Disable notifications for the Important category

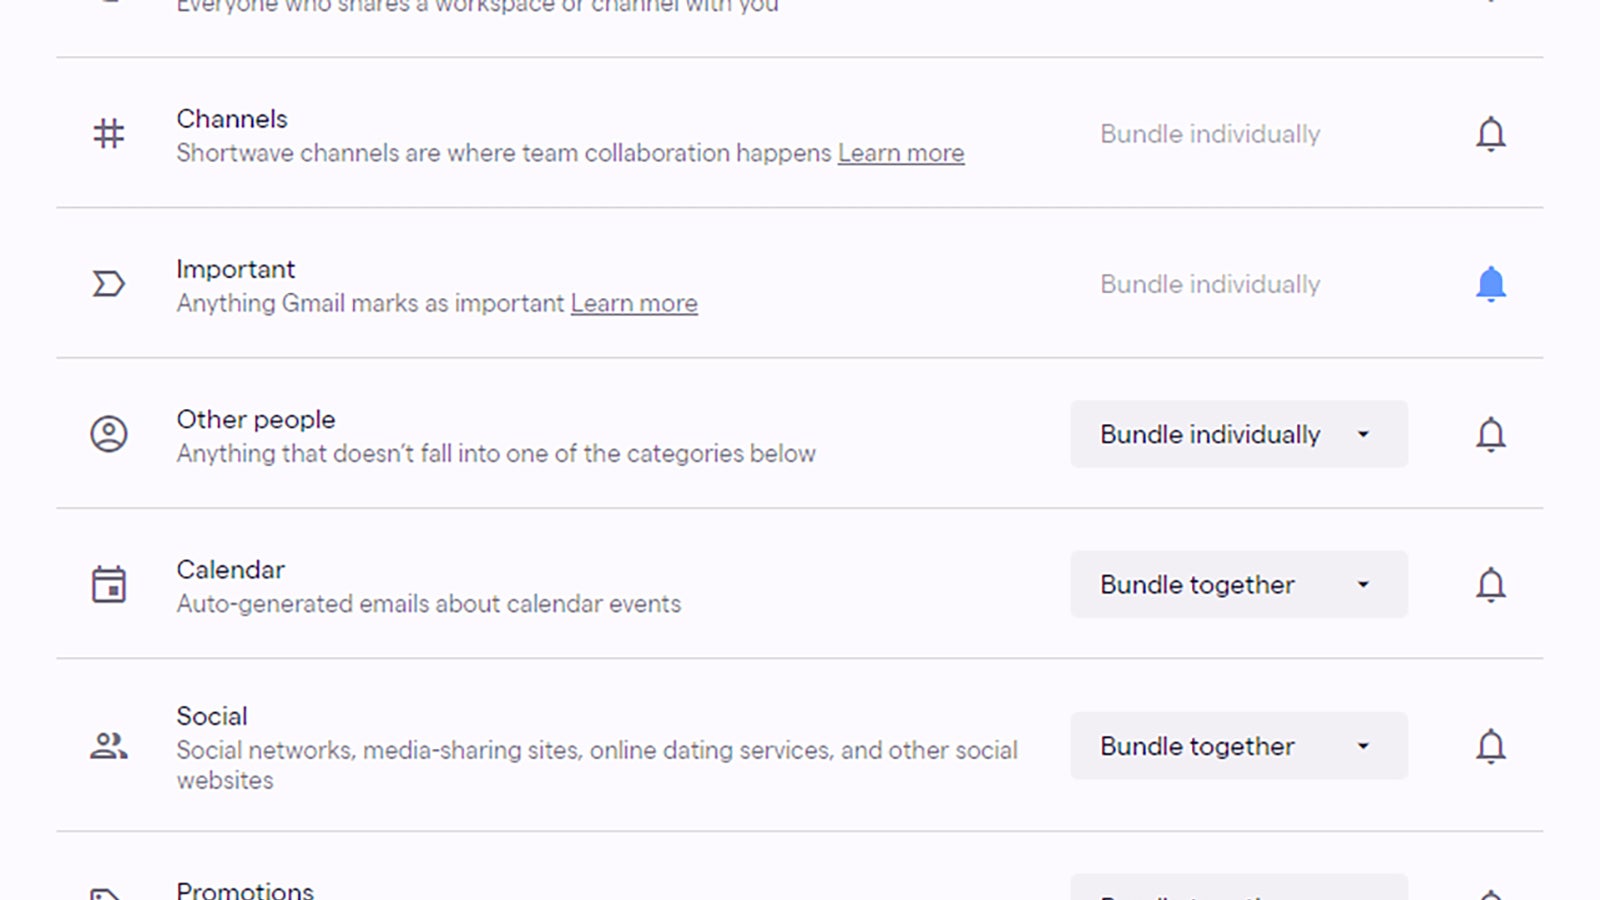tap(1491, 284)
